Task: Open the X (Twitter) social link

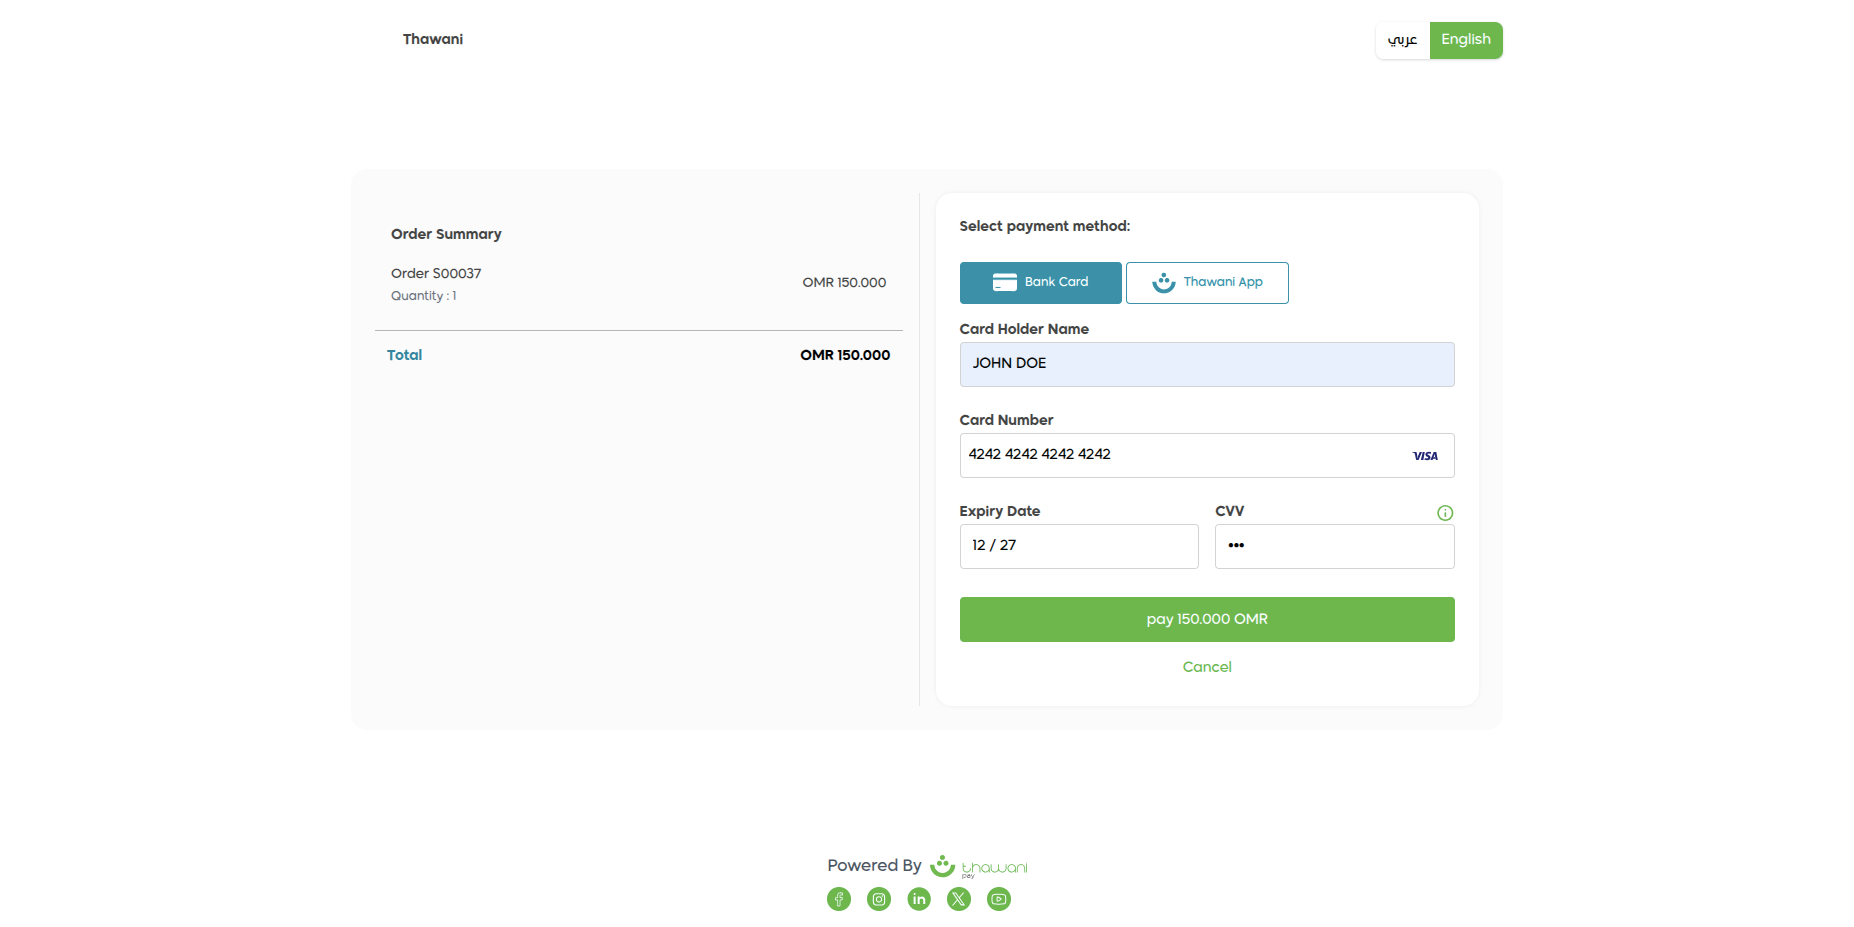Action: (x=959, y=899)
